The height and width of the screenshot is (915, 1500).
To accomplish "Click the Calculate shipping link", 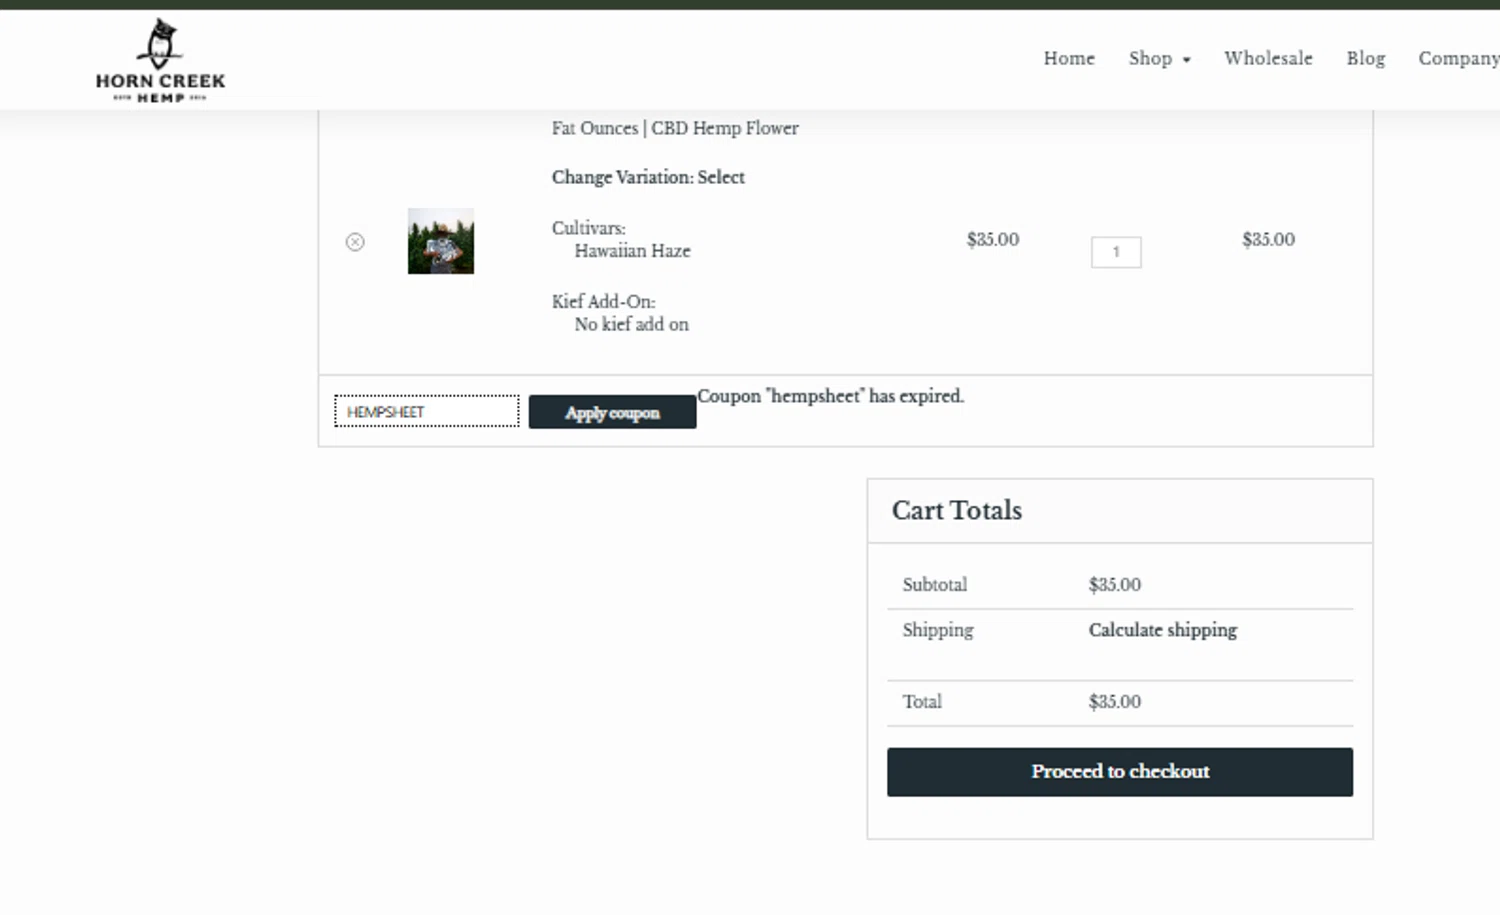I will coord(1163,630).
